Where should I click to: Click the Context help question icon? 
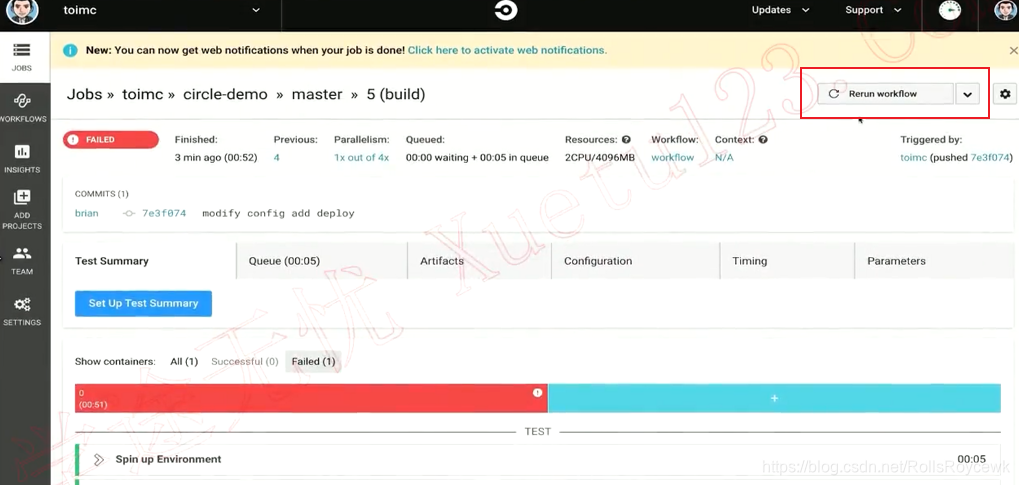763,139
